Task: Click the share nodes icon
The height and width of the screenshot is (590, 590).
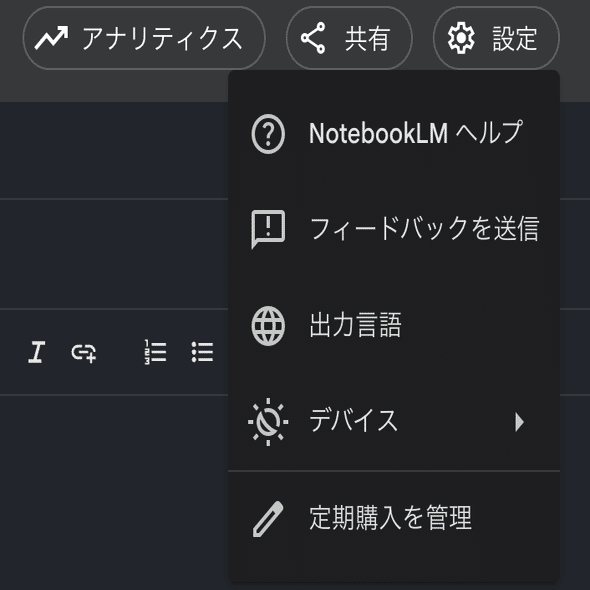Action: point(313,38)
